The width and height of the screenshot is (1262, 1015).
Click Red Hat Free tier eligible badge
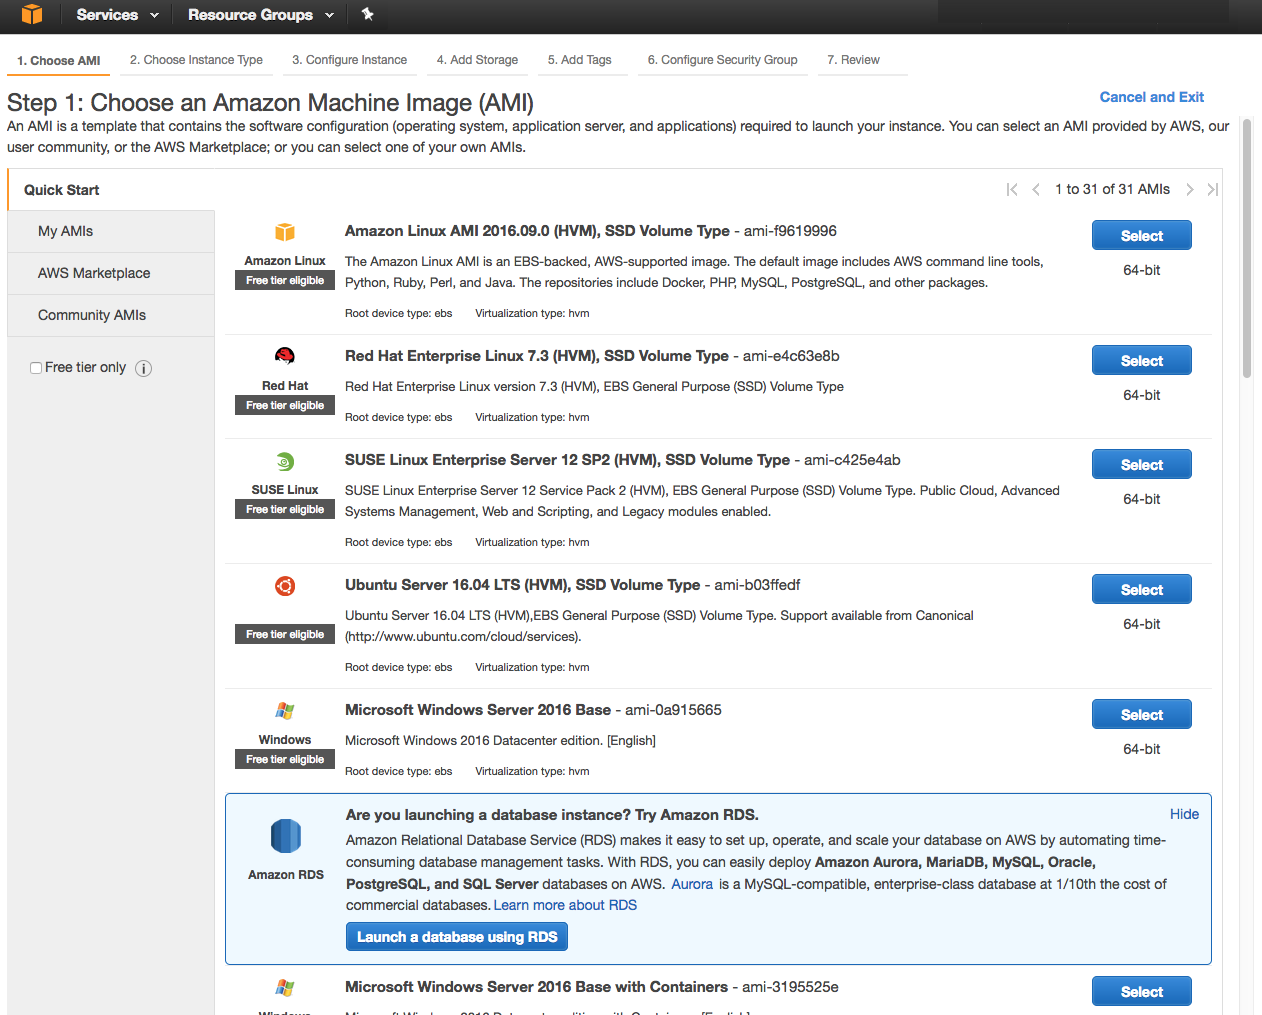(x=285, y=406)
